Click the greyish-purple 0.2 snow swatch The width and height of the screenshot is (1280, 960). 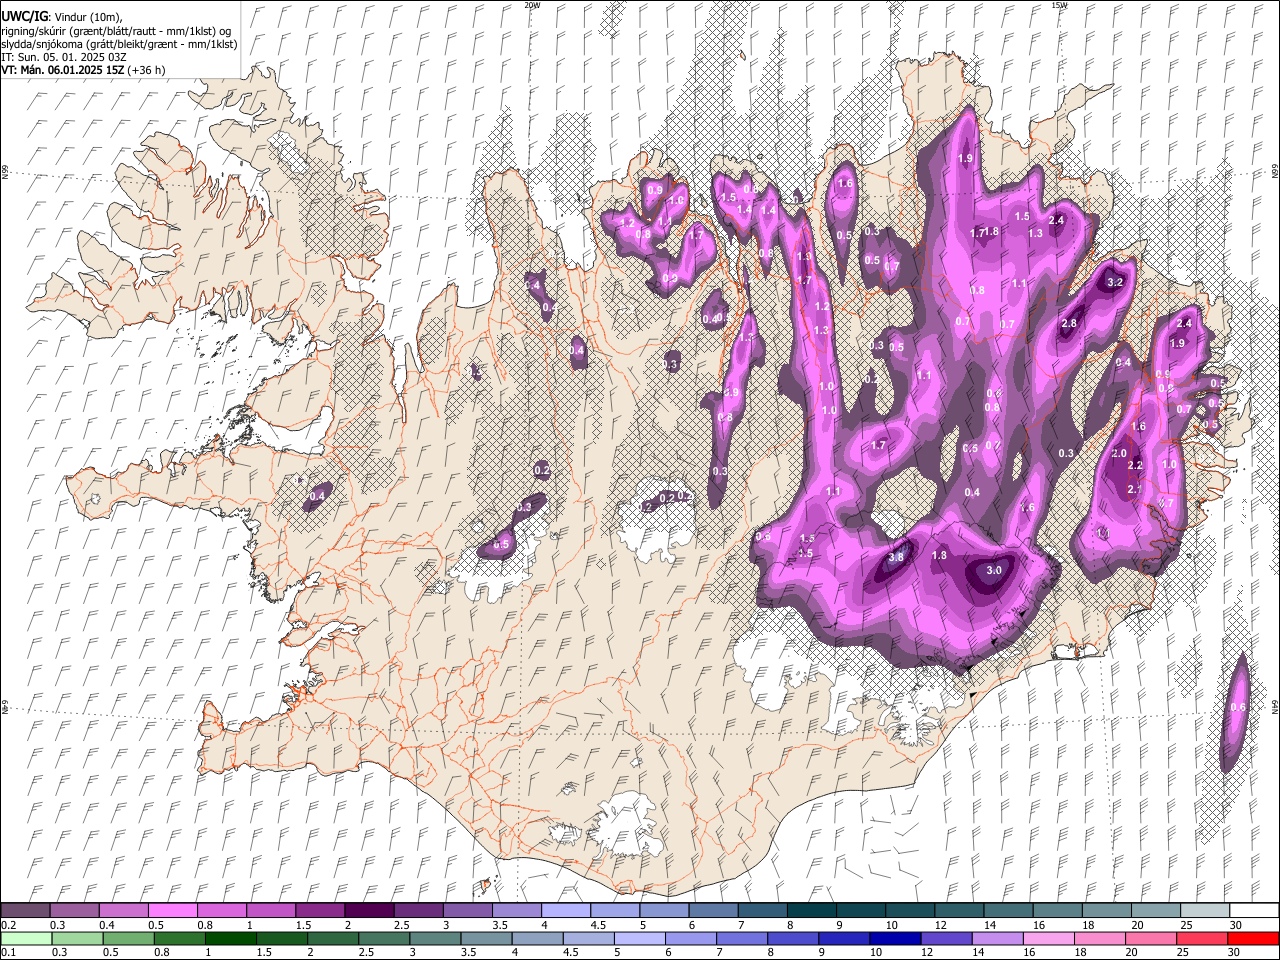coord(26,910)
